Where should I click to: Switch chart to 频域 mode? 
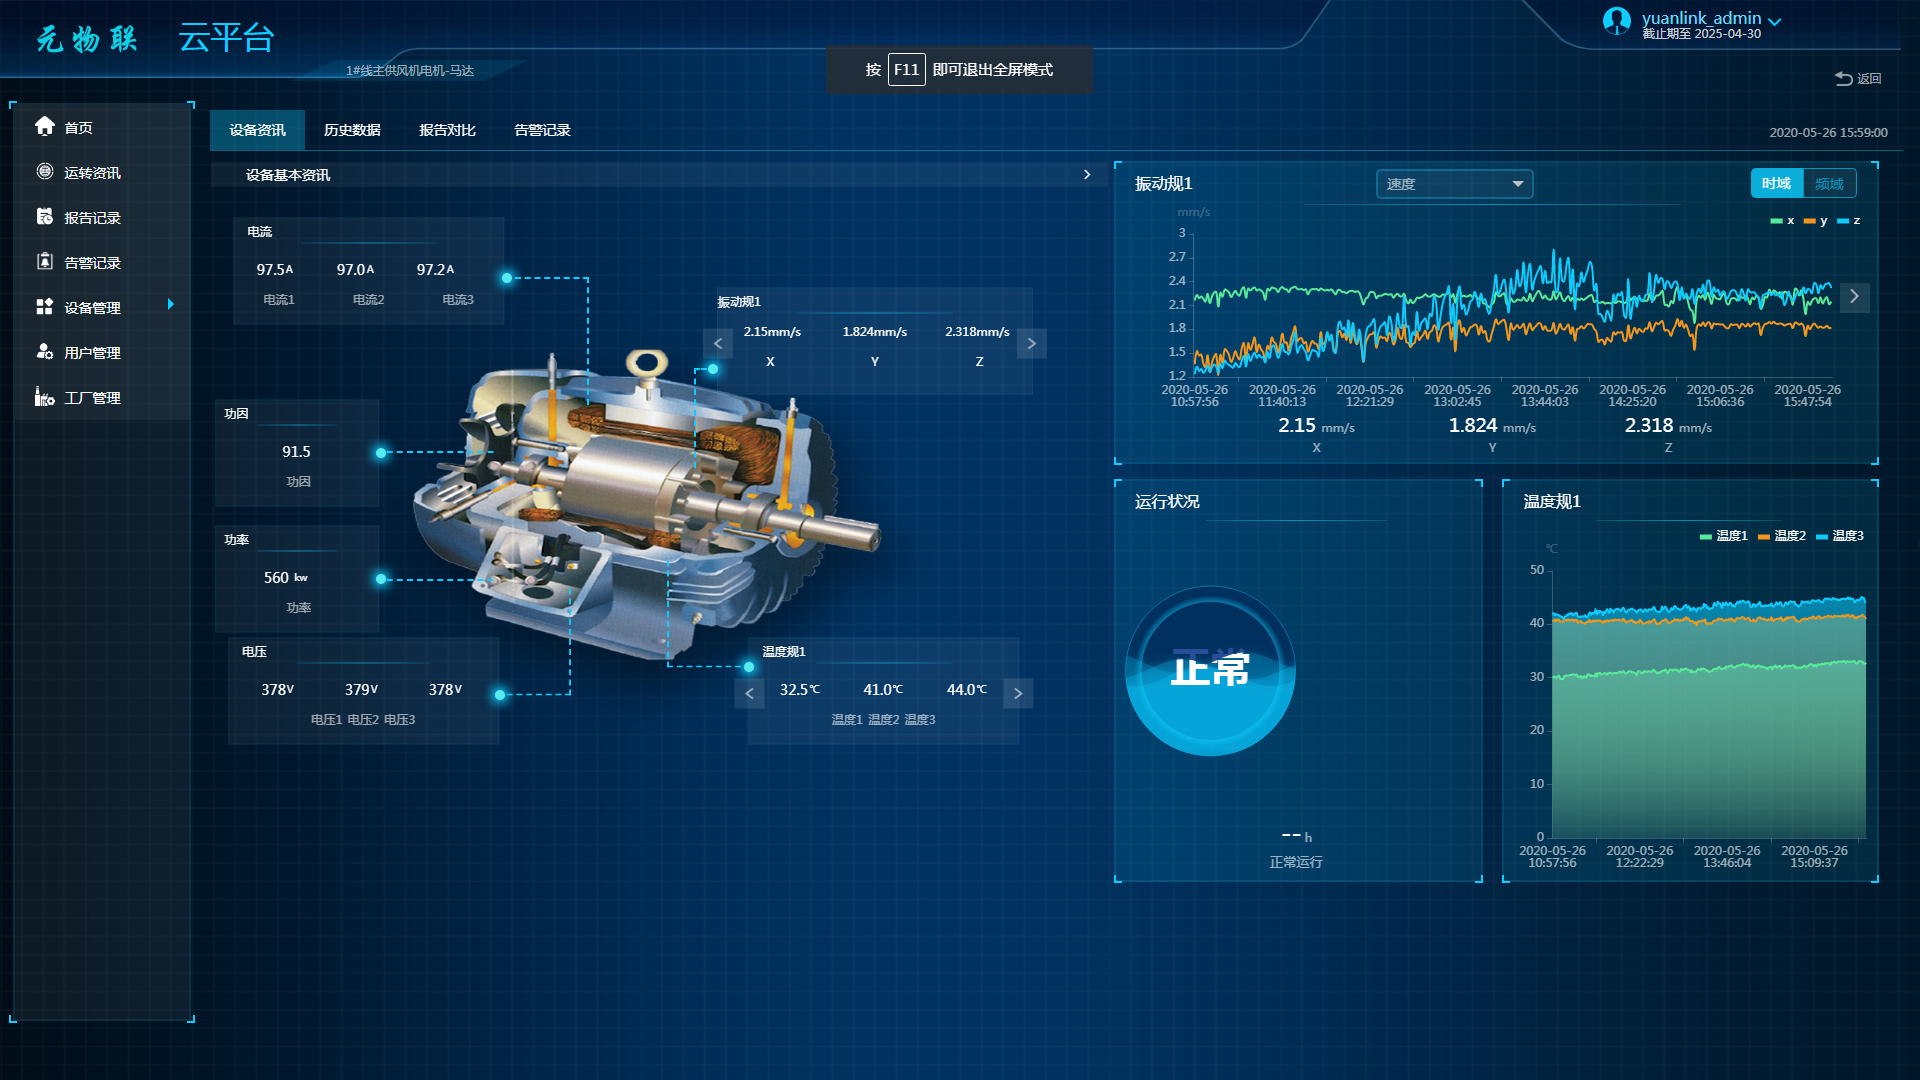(x=1829, y=184)
